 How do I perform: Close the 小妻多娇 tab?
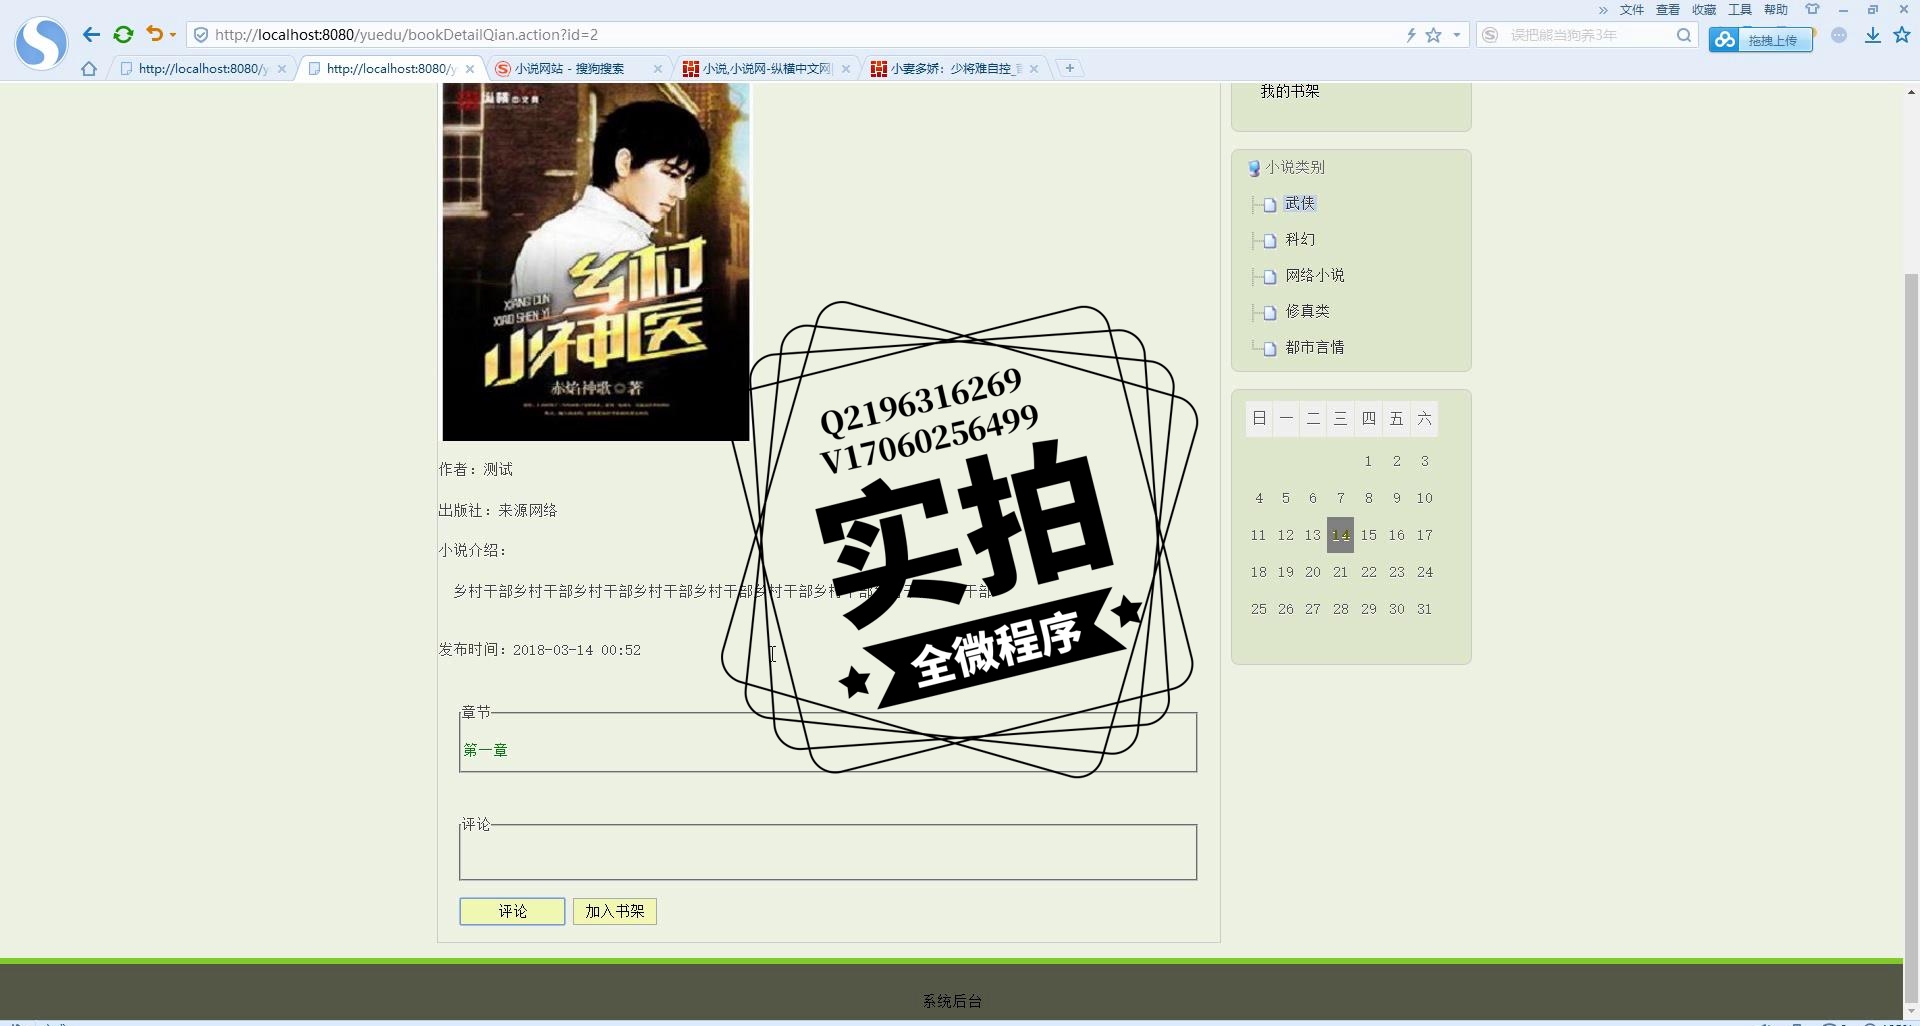point(1034,69)
